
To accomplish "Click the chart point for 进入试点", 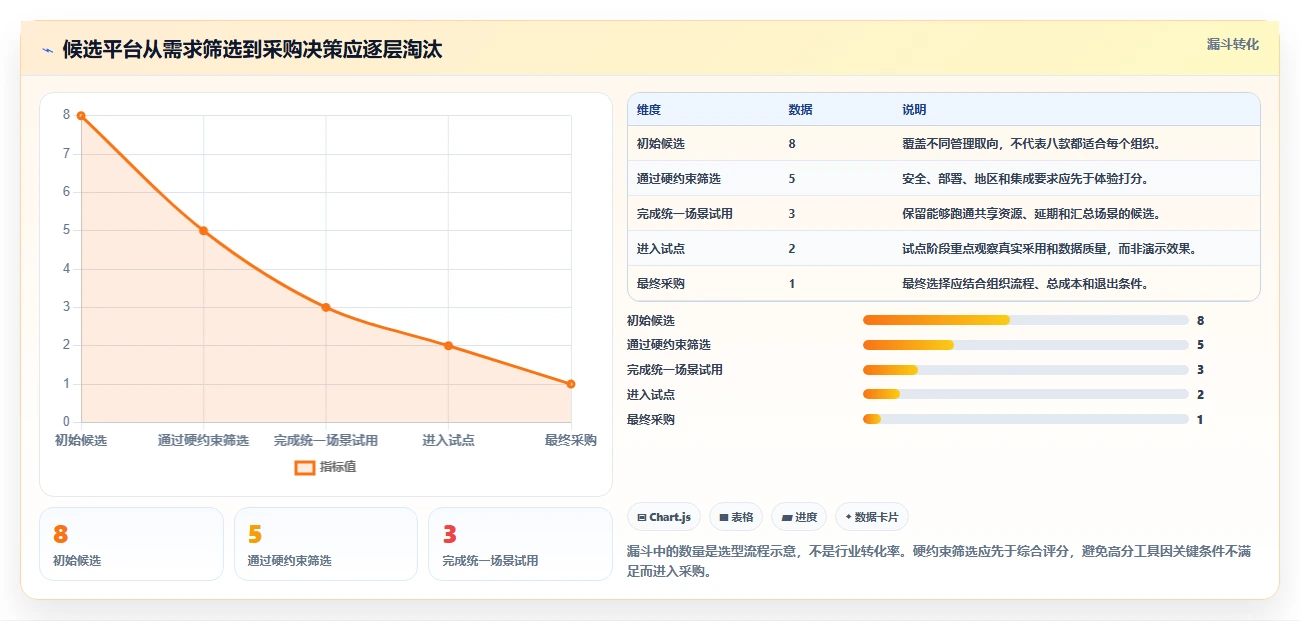I will 448,346.
